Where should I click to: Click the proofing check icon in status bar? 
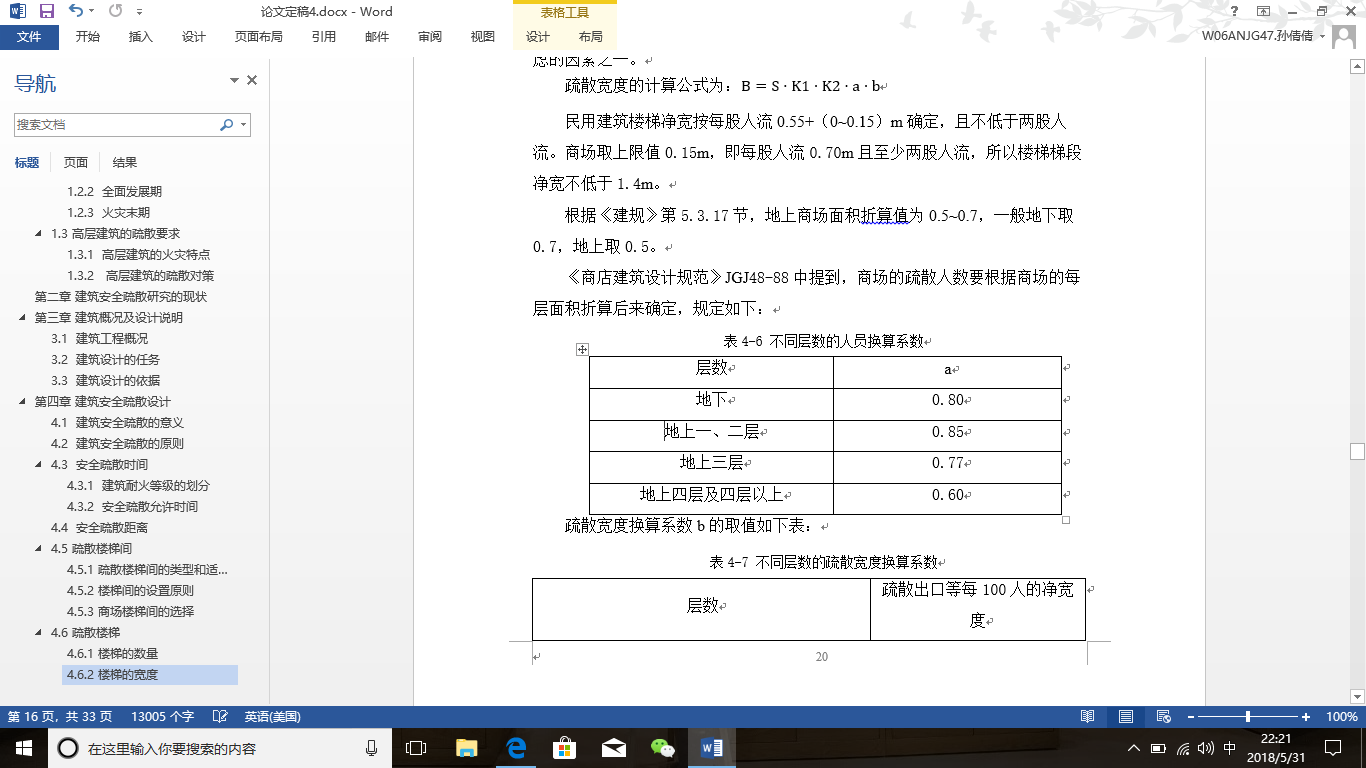tap(220, 717)
